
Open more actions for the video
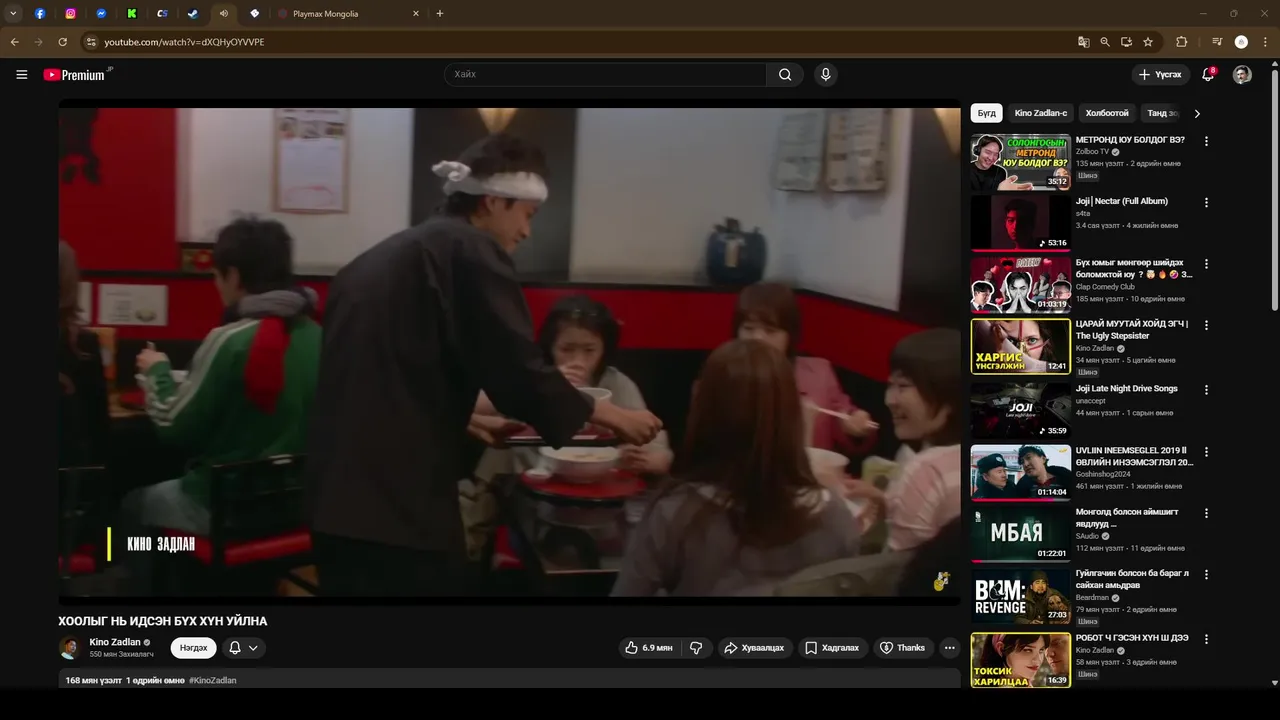click(950, 648)
